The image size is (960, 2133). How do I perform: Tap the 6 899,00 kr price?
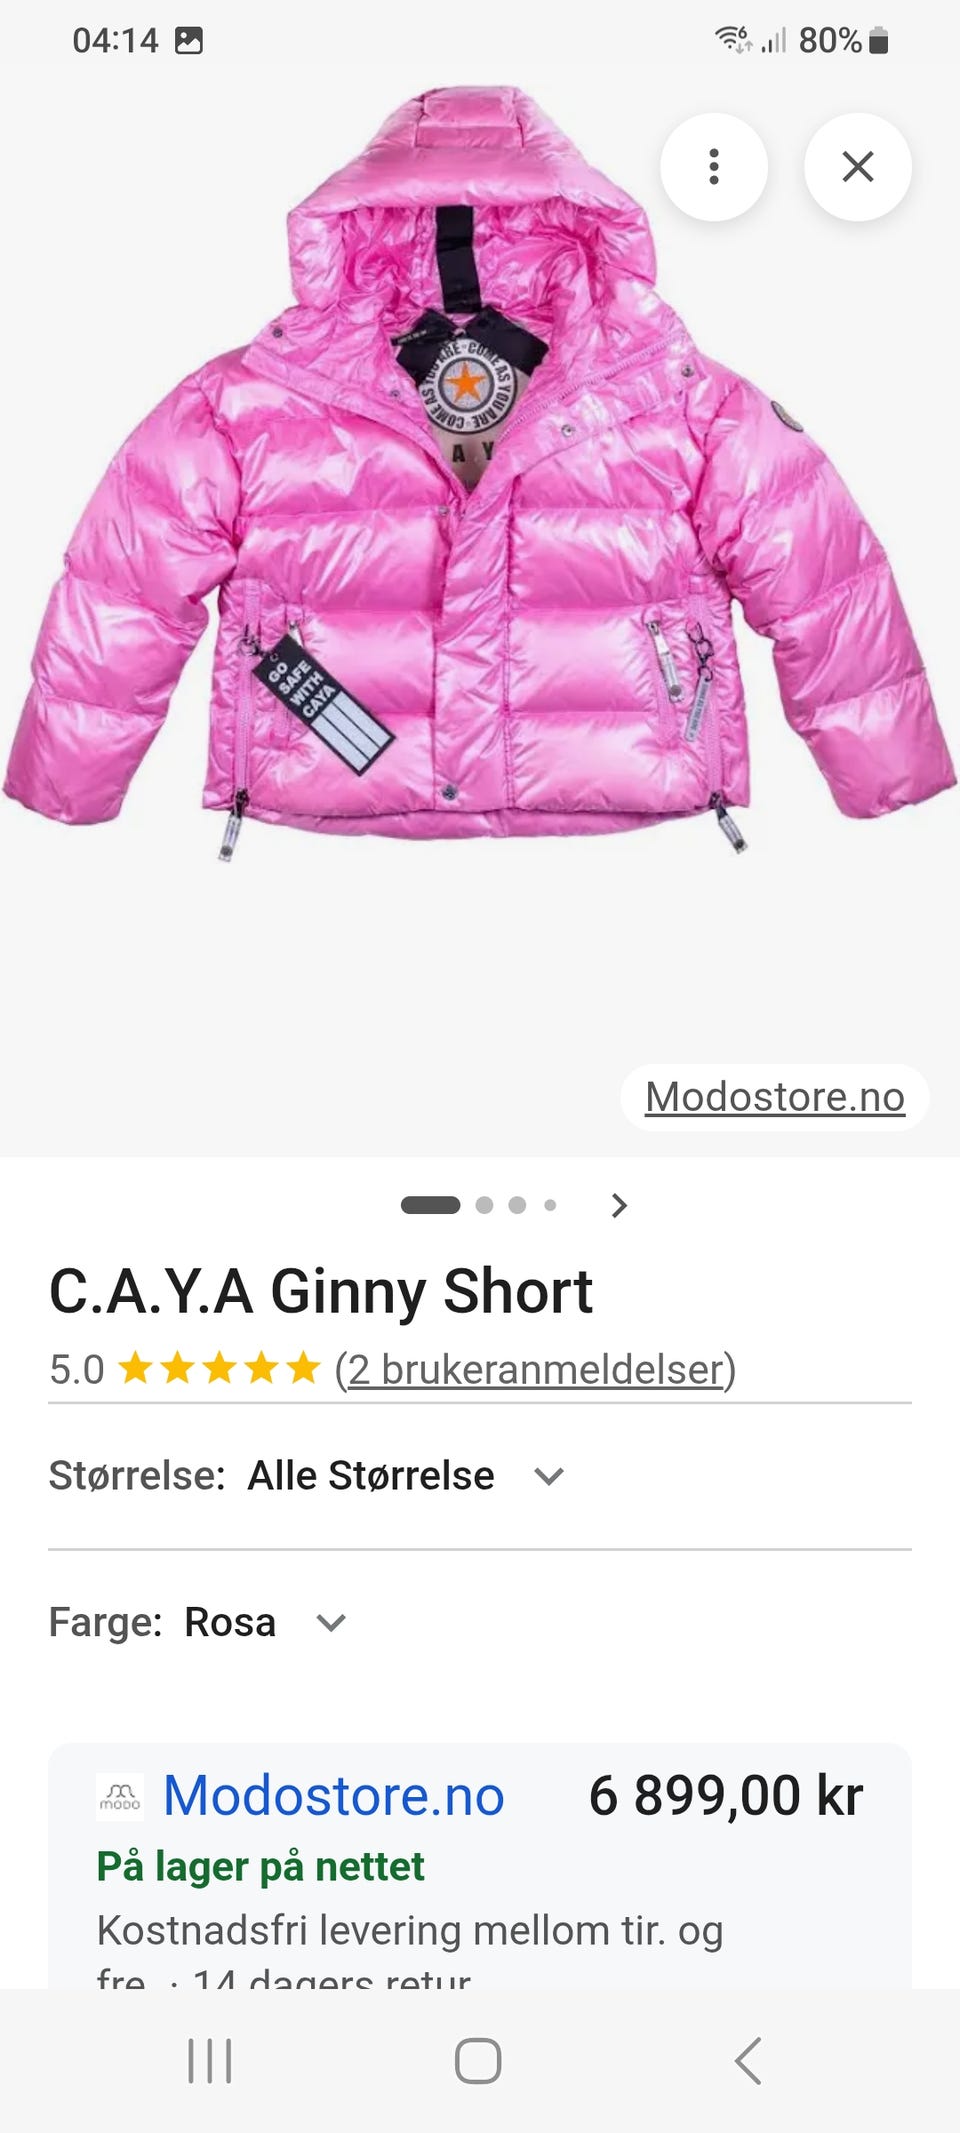[726, 1796]
